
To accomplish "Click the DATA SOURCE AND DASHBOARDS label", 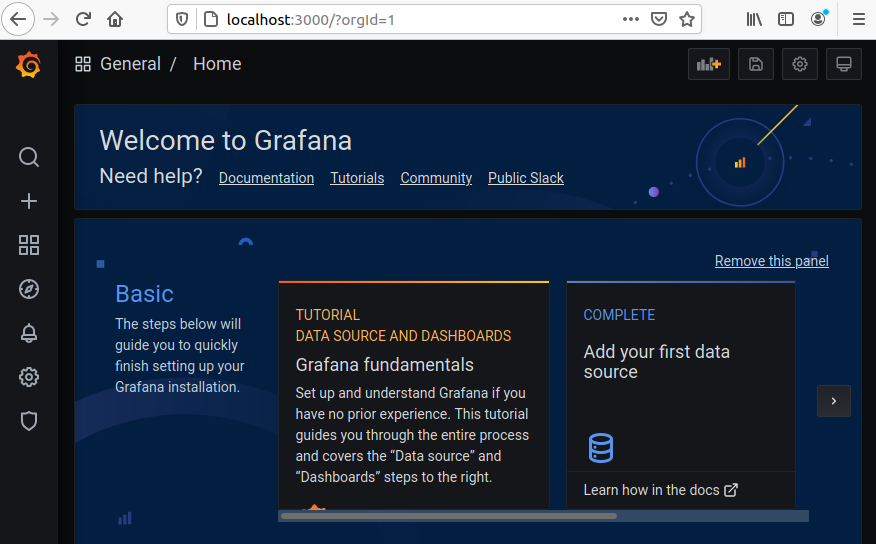I will (403, 336).
